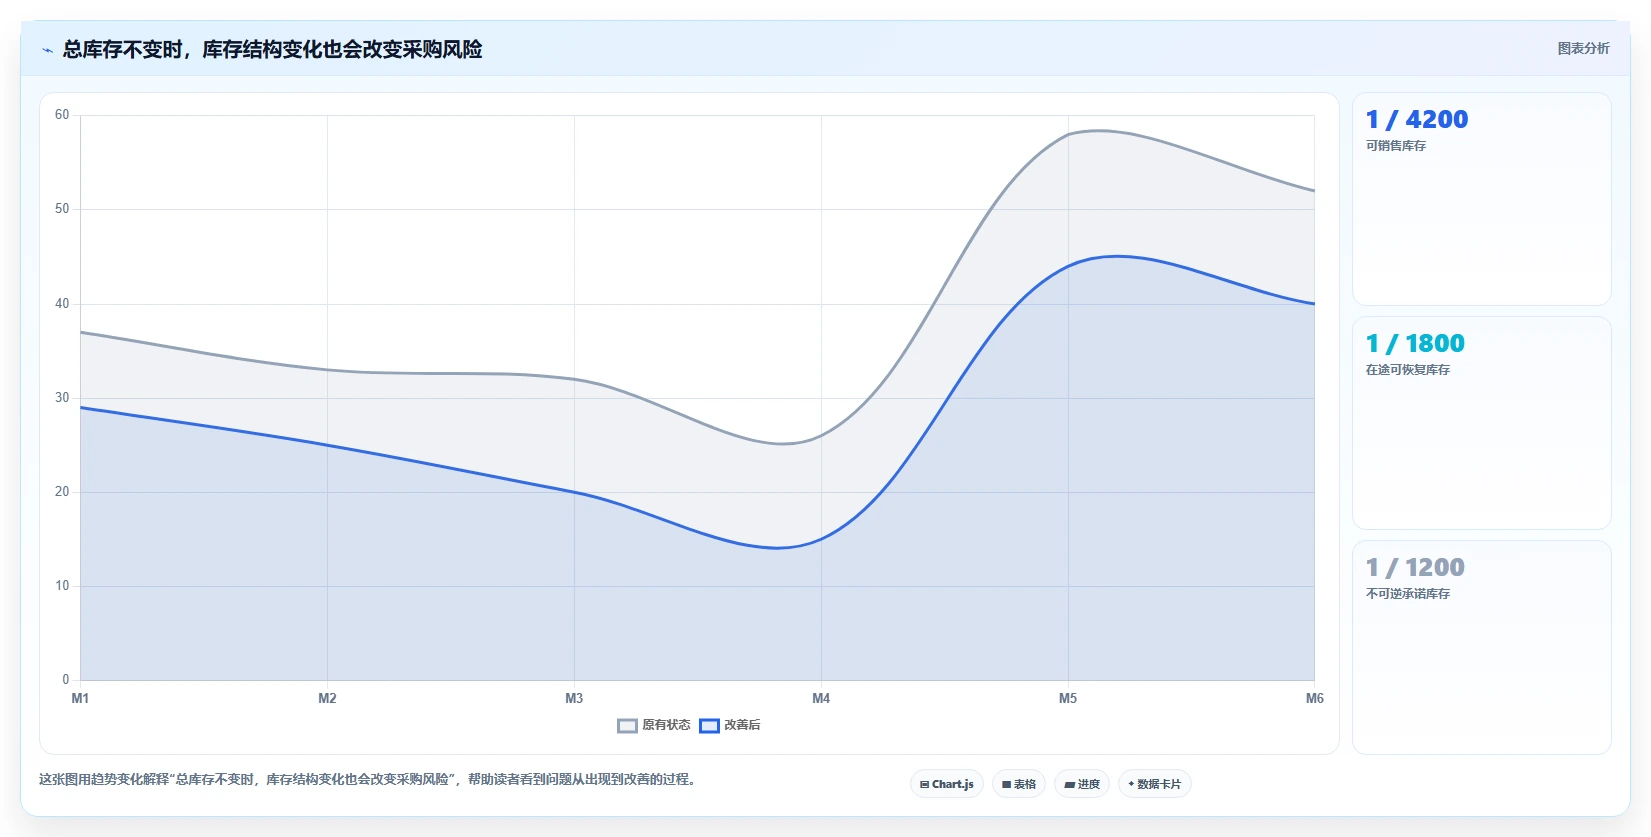Click the 进度 chip bar icon
This screenshot has width=1651, height=837.
[x=1069, y=785]
